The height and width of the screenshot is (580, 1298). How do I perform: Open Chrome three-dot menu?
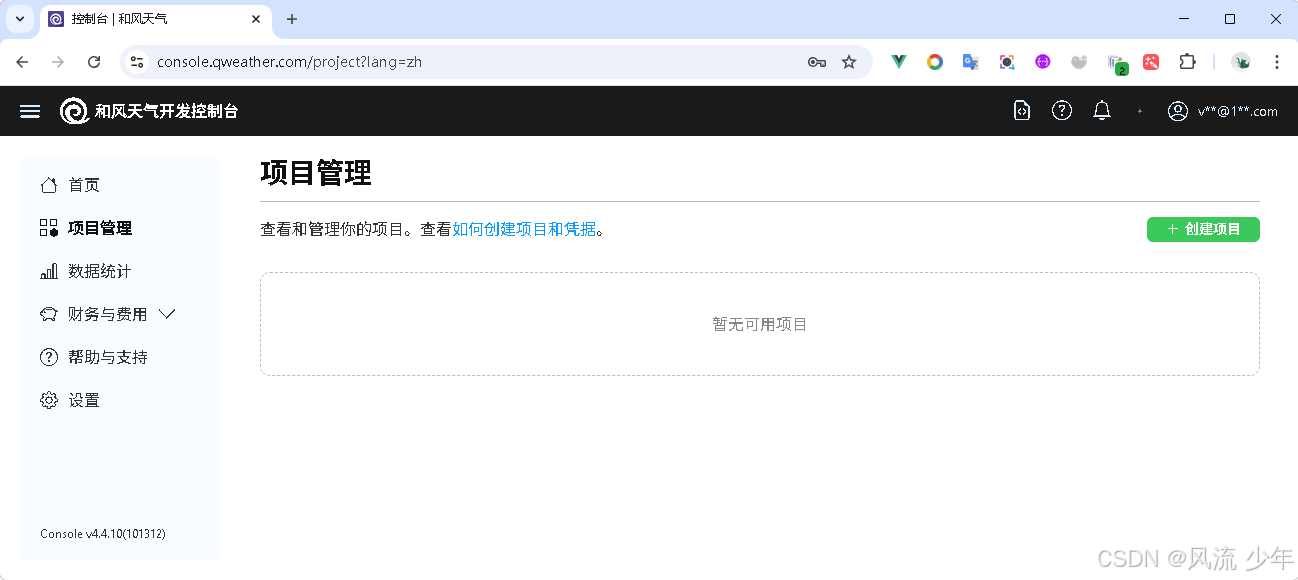[x=1277, y=62]
